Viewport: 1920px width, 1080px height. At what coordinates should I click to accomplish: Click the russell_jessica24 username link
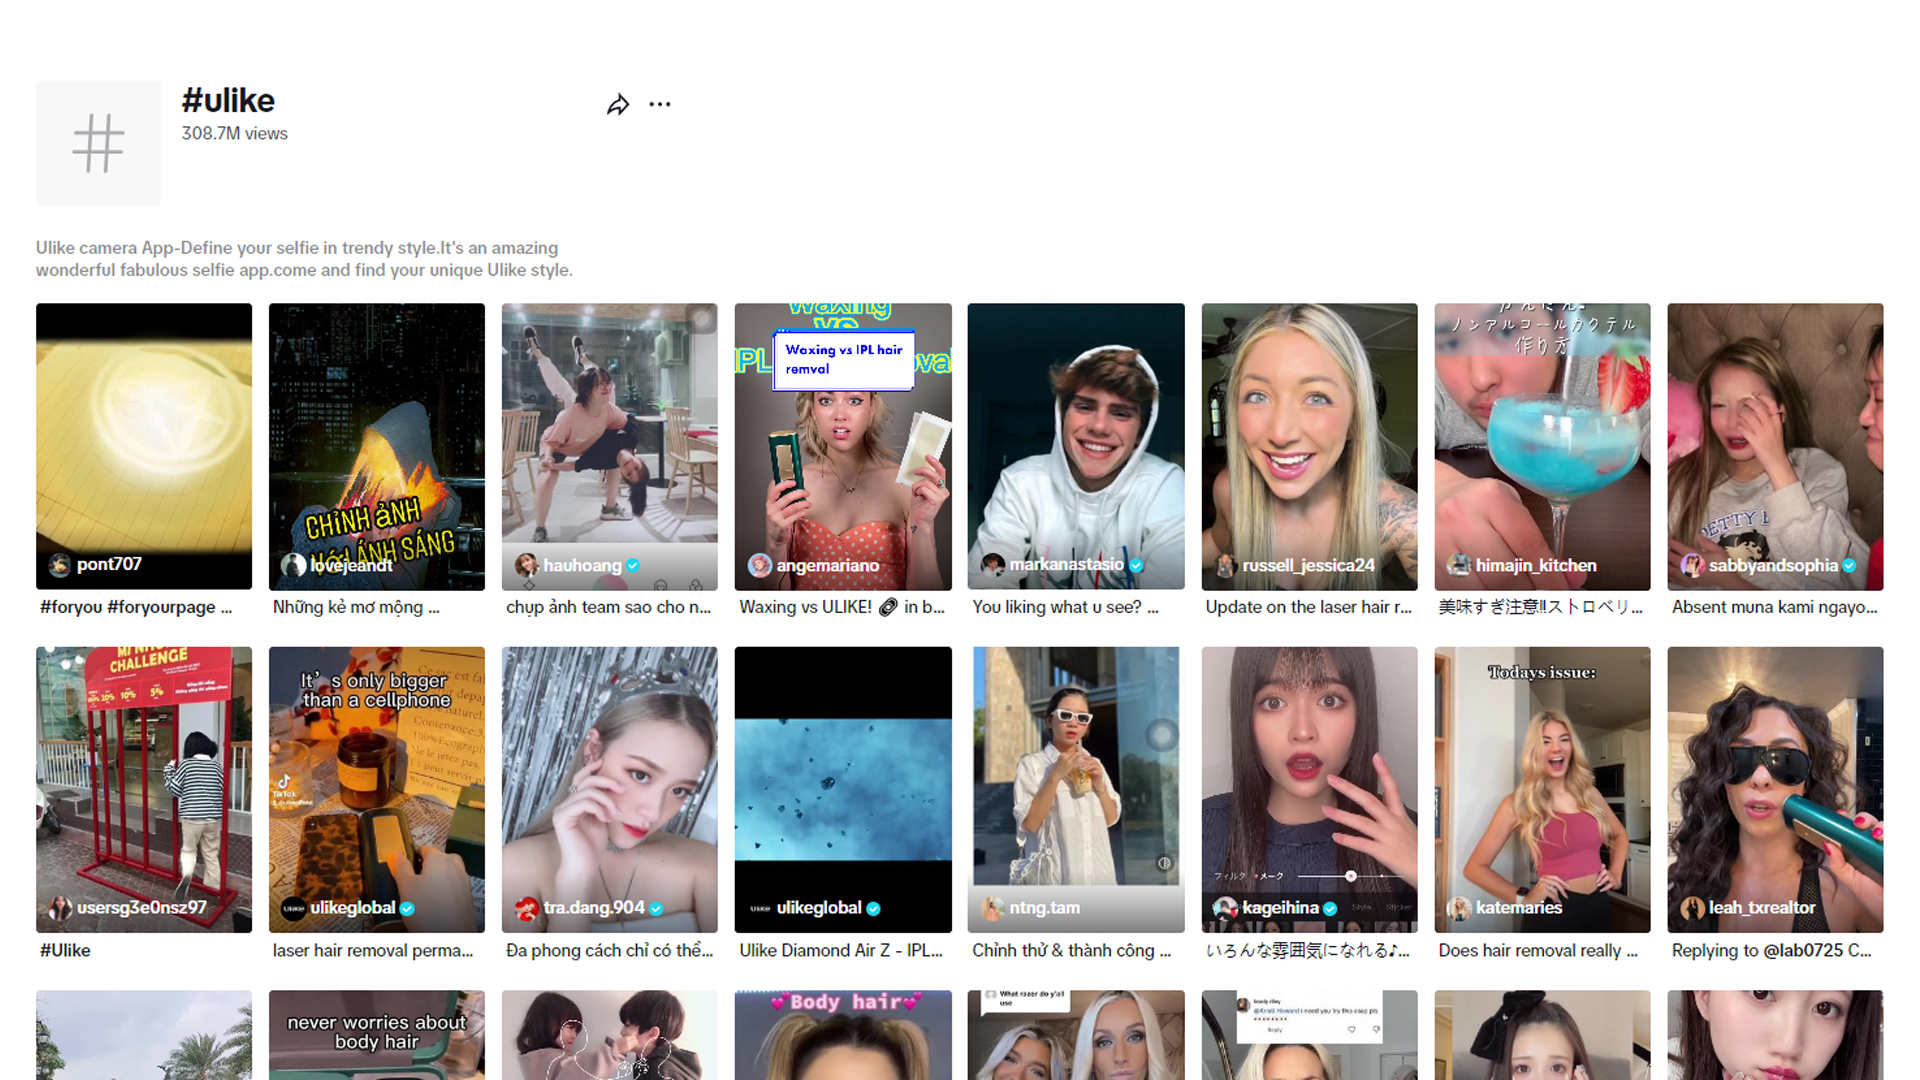click(1308, 566)
